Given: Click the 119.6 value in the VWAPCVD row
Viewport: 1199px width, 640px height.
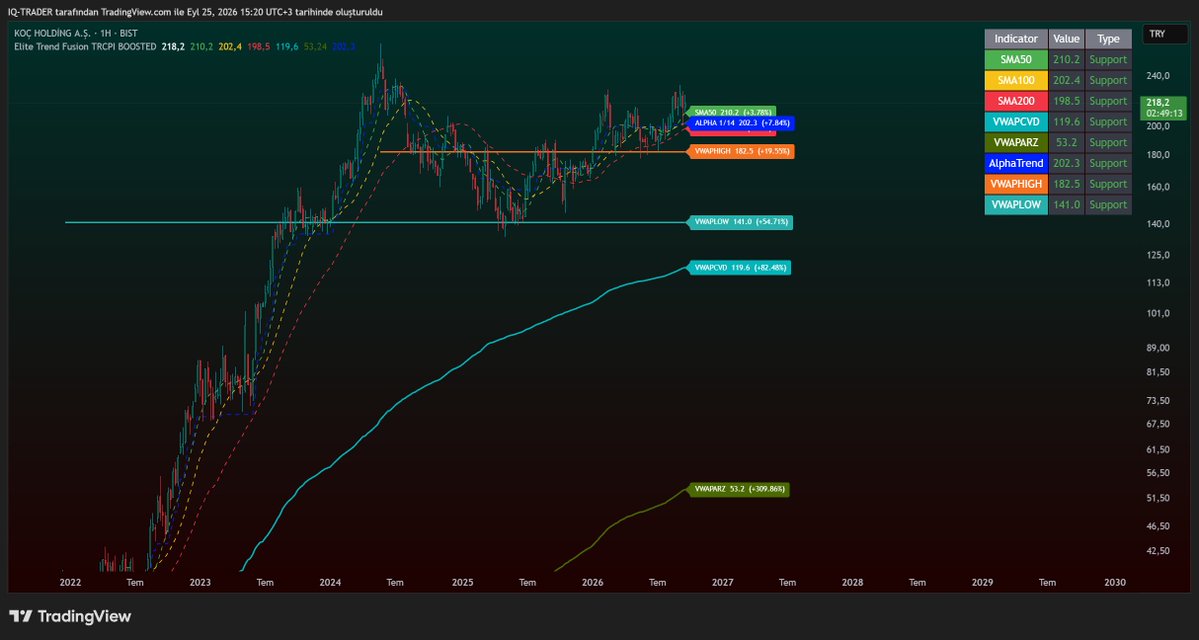Looking at the screenshot, I should coord(1066,122).
